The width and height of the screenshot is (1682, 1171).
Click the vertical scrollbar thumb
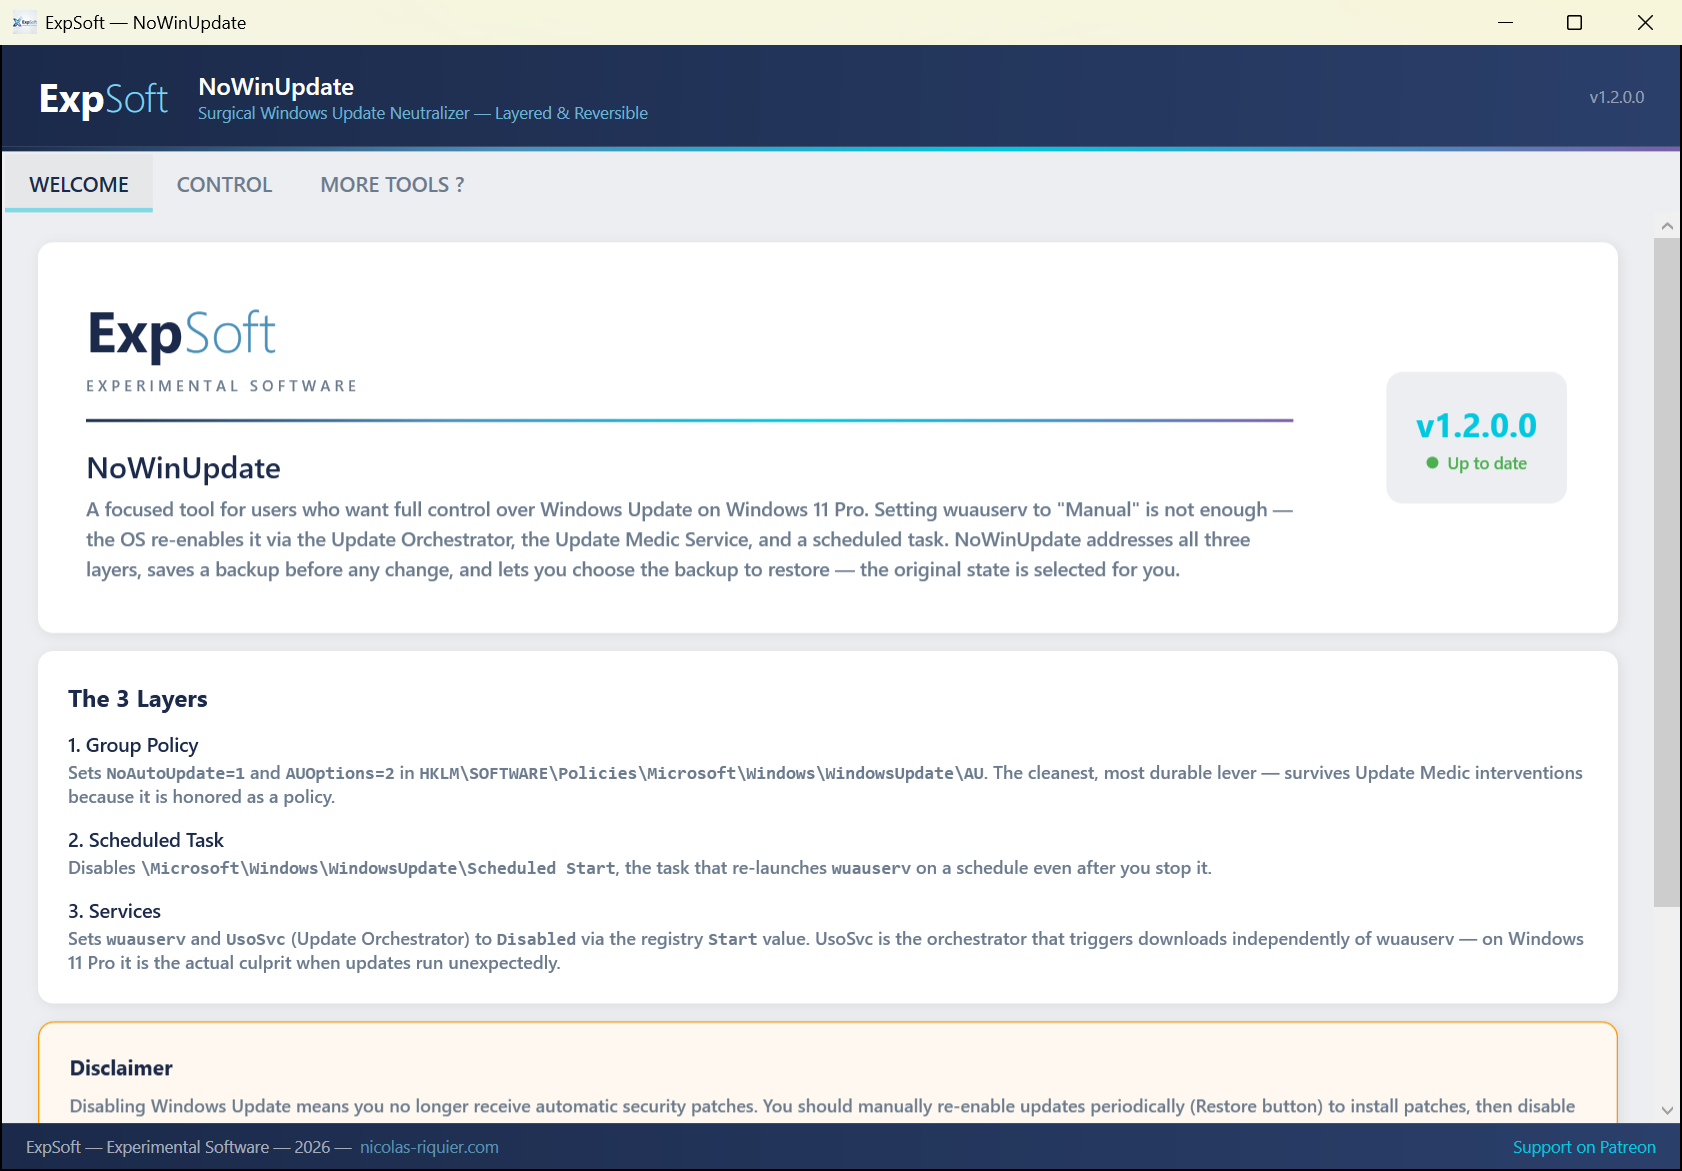click(x=1667, y=572)
